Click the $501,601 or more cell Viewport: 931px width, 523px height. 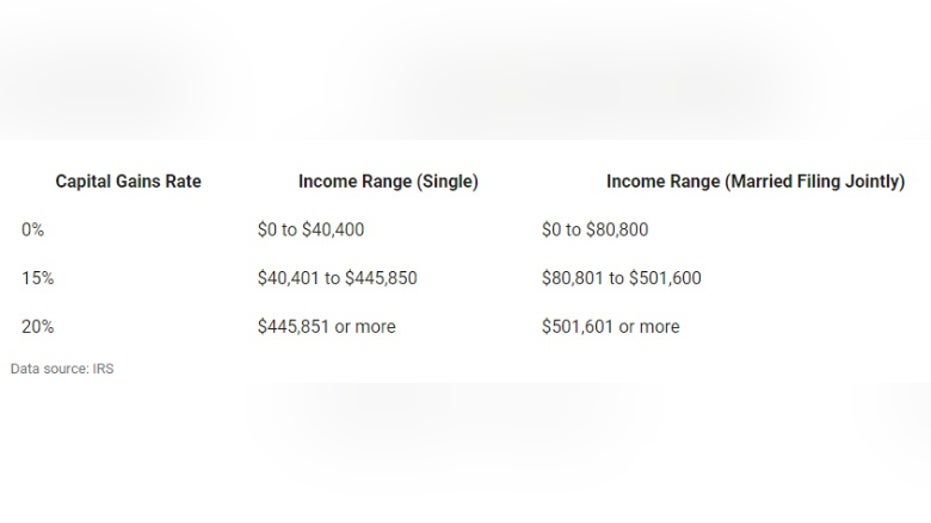click(610, 327)
